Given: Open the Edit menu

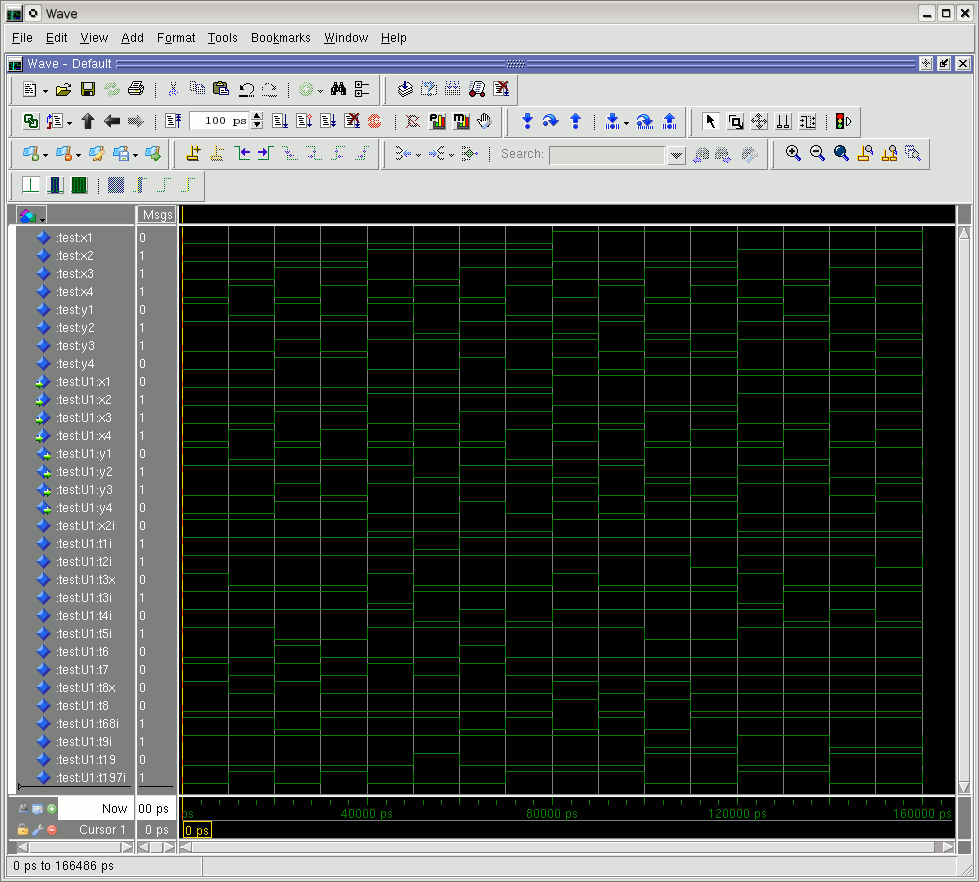Looking at the screenshot, I should [x=56, y=38].
